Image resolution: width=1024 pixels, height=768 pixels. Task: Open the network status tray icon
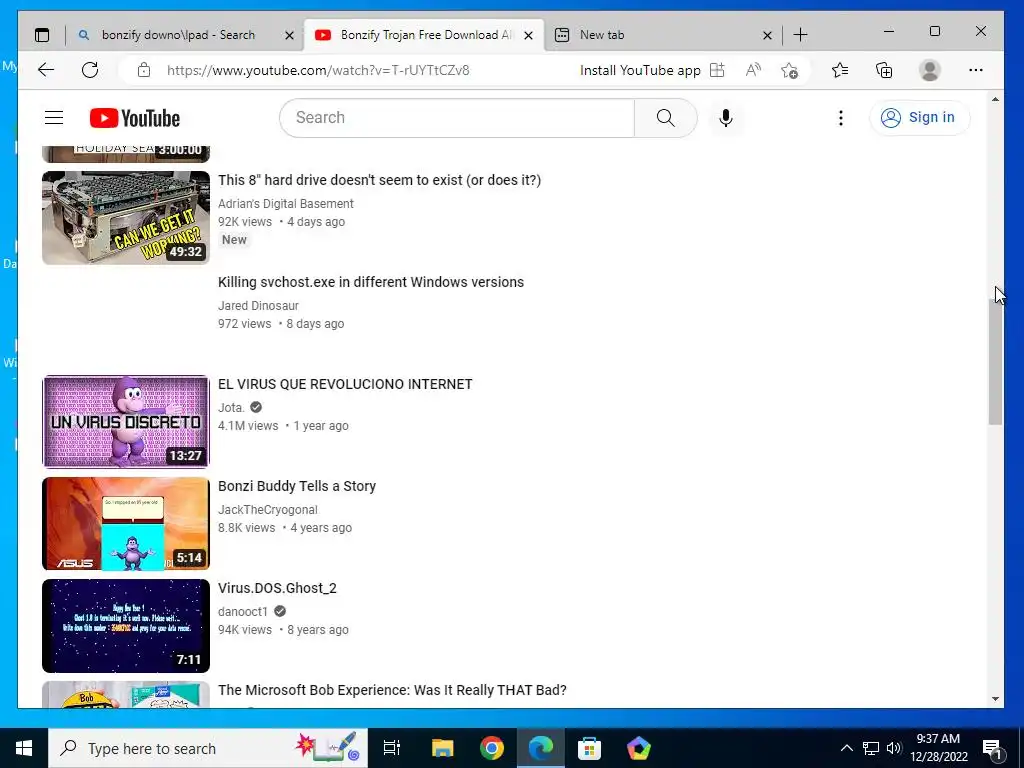[x=871, y=748]
